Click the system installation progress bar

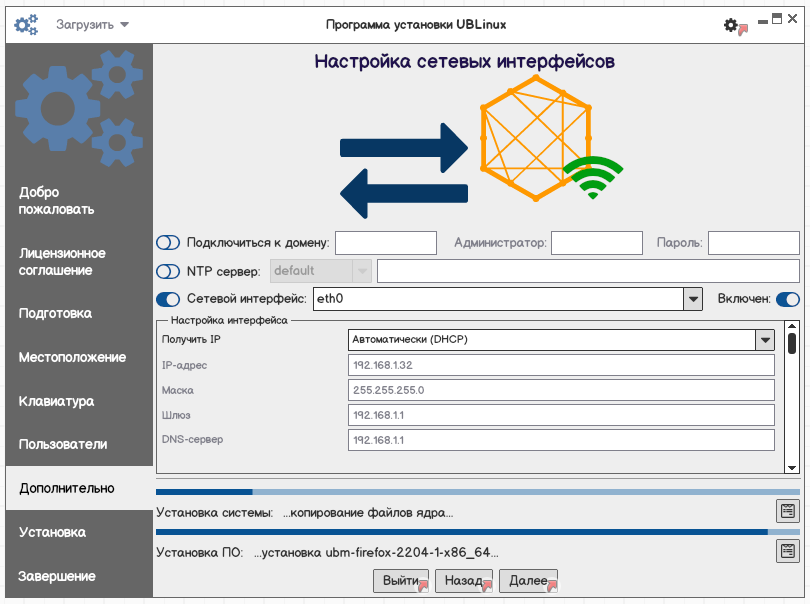pyautogui.click(x=478, y=492)
